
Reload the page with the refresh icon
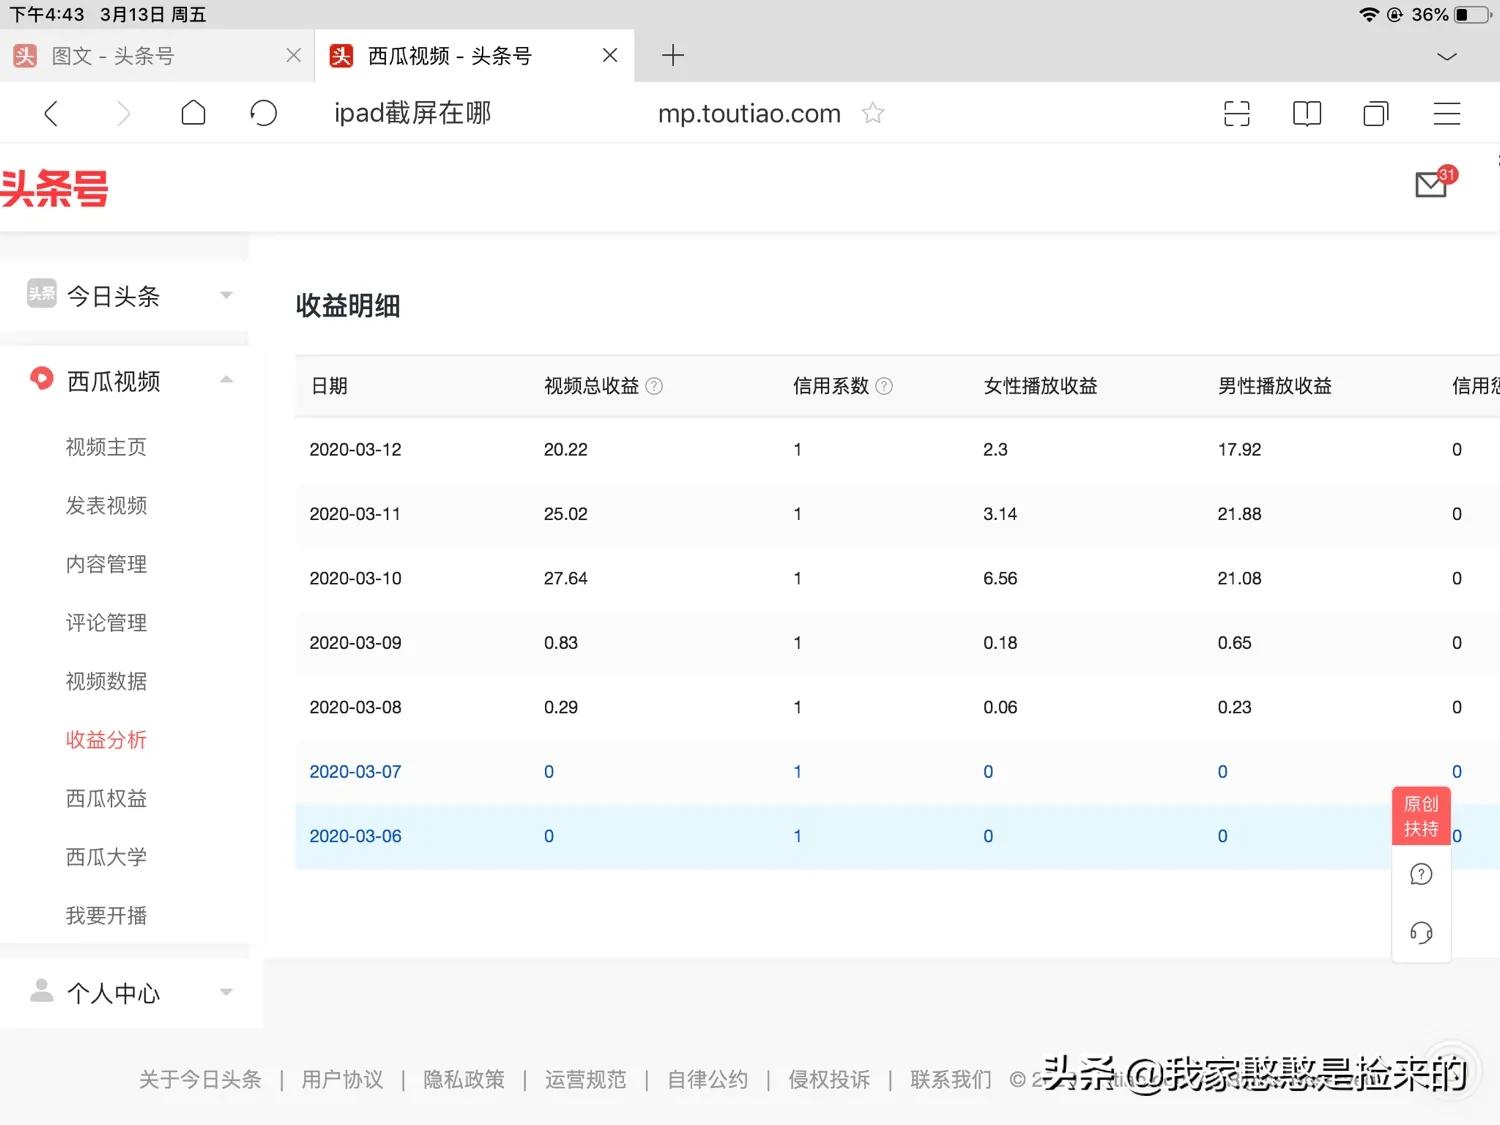[263, 113]
